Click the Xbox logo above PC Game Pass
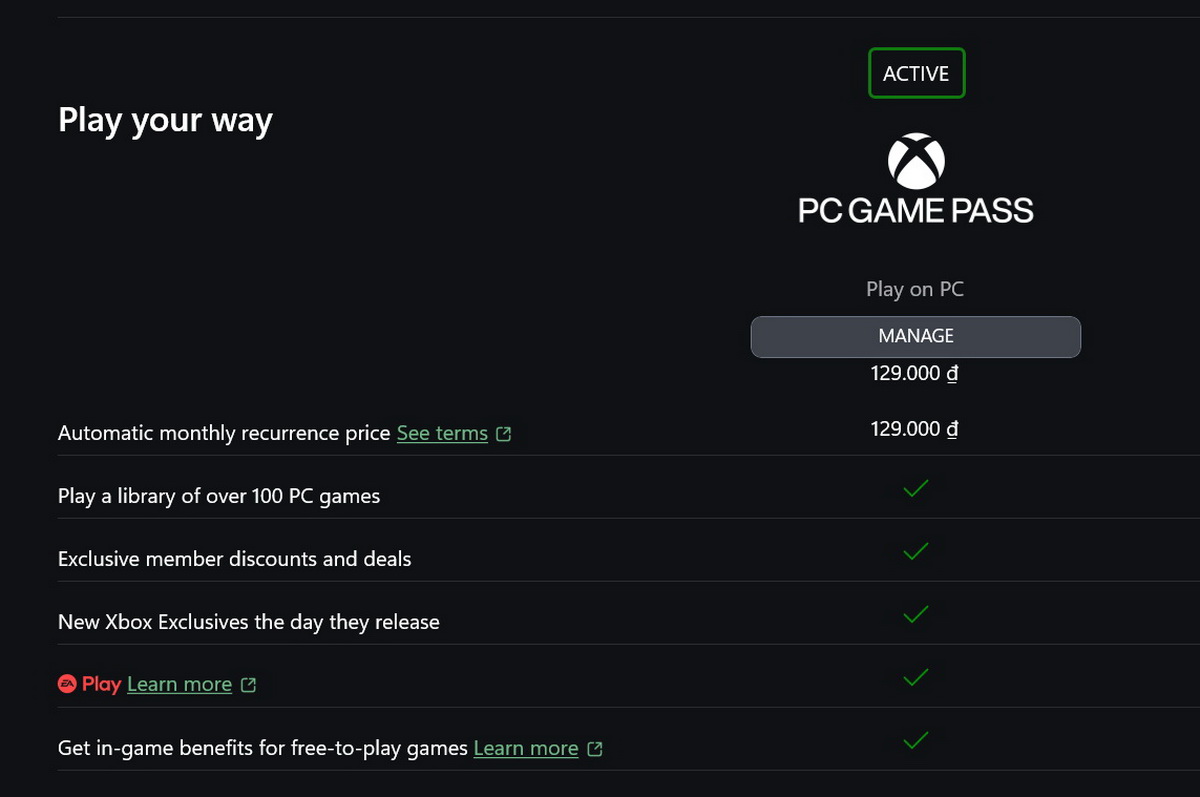Screen dimensions: 1200x797 coord(916,162)
